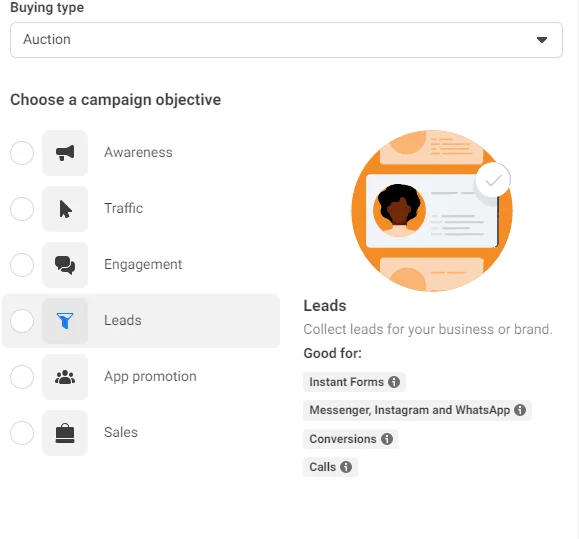Open the info icon next to Conversions
Image resolution: width=579 pixels, height=539 pixels.
(x=387, y=439)
